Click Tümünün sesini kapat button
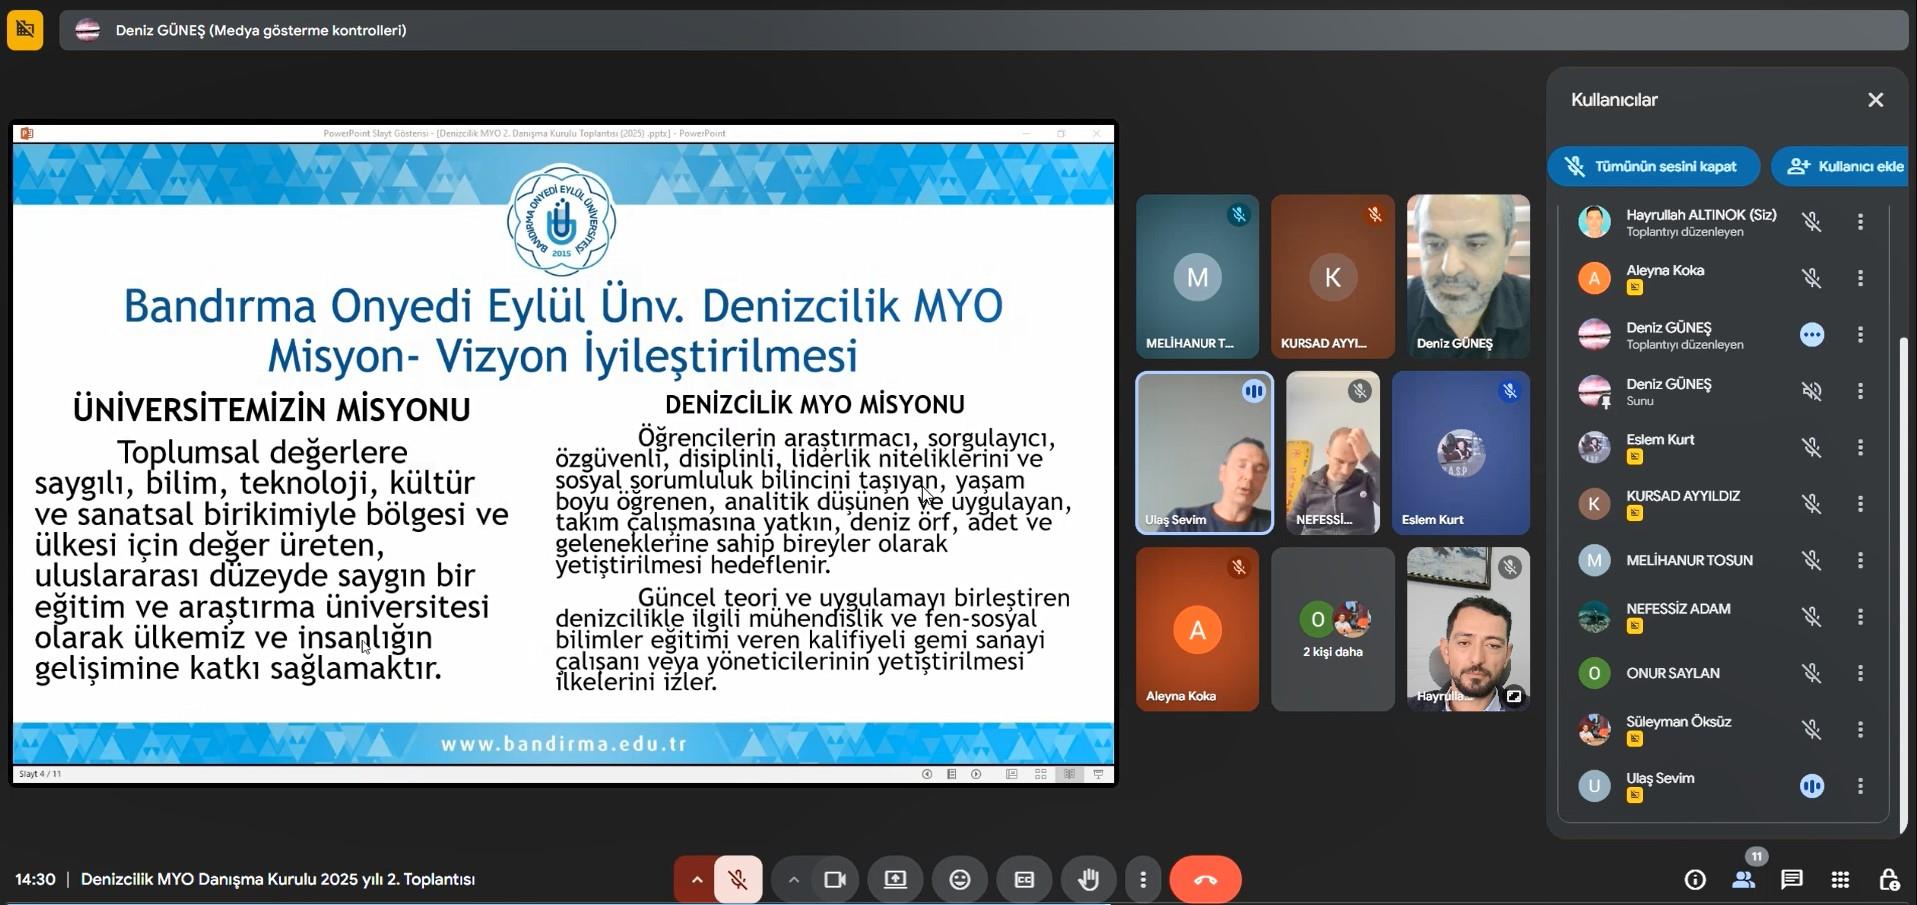The image size is (1917, 905). [1653, 166]
